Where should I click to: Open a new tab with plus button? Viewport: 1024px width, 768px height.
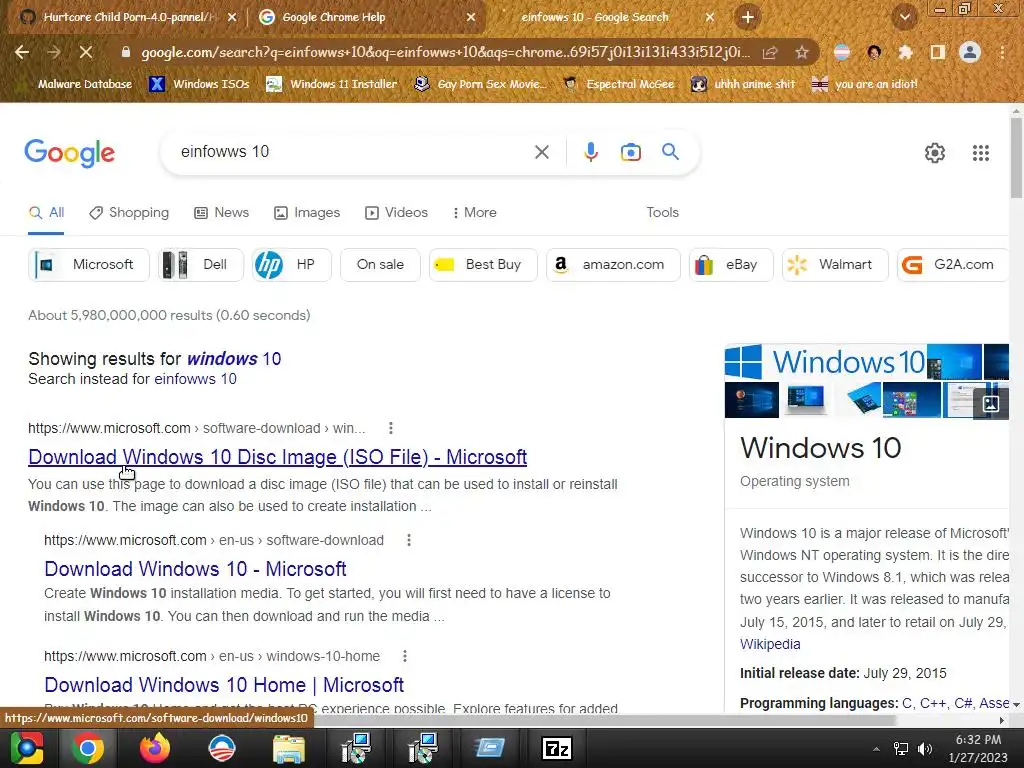(748, 17)
